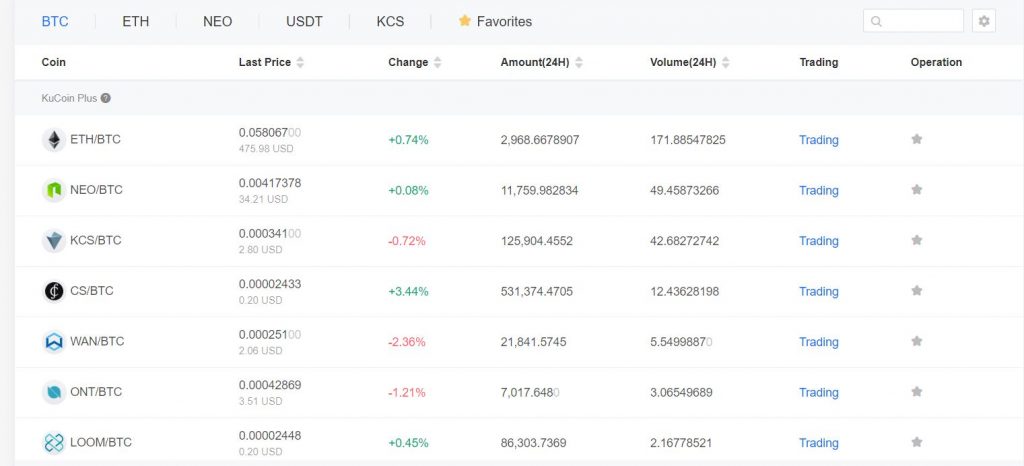Viewport: 1024px width, 466px height.
Task: Click the CS coin logo icon
Action: 54,291
